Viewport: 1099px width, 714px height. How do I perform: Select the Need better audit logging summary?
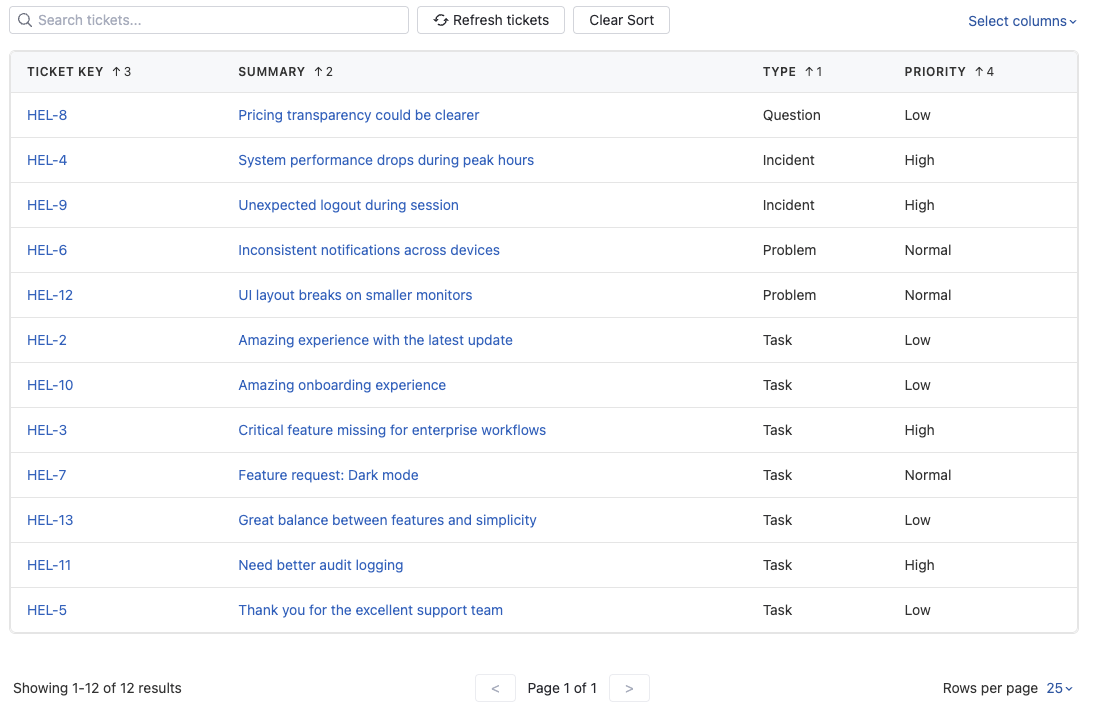(320, 565)
